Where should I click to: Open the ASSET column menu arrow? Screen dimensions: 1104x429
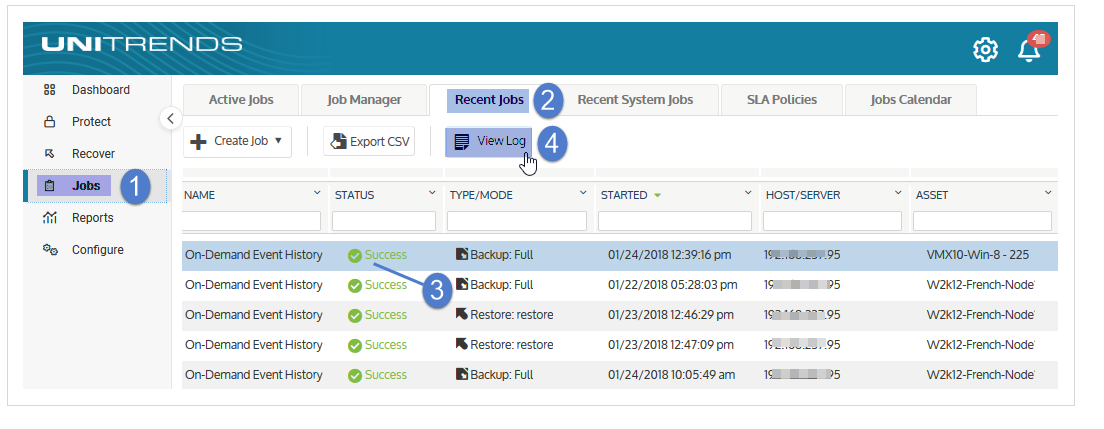click(1048, 193)
